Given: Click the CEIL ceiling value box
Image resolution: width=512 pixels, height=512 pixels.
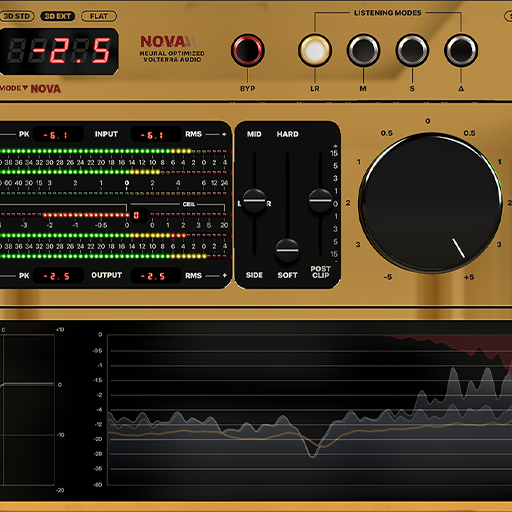Looking at the screenshot, I should click(x=136, y=215).
